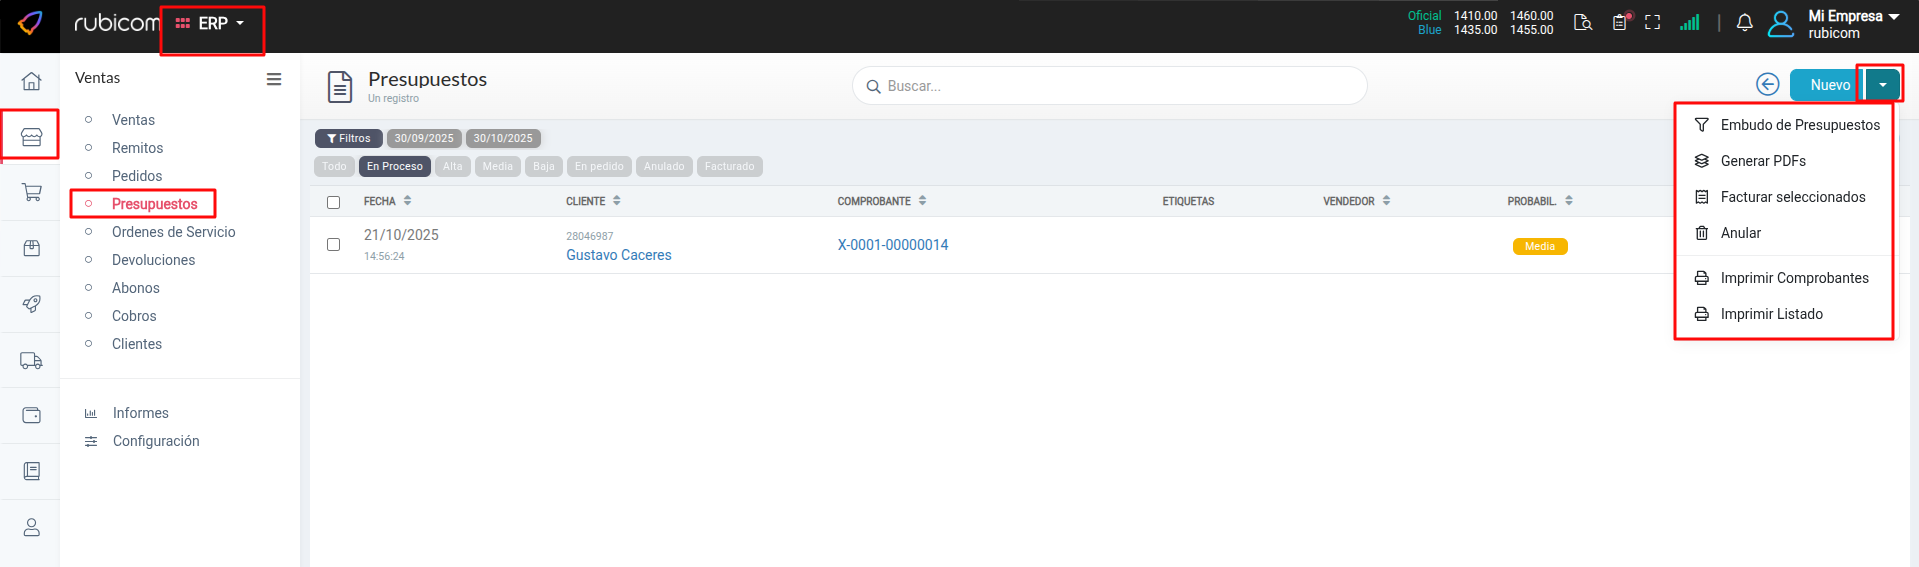This screenshot has width=1919, height=567.
Task: Click the delivery truck sidebar icon
Action: (32, 361)
